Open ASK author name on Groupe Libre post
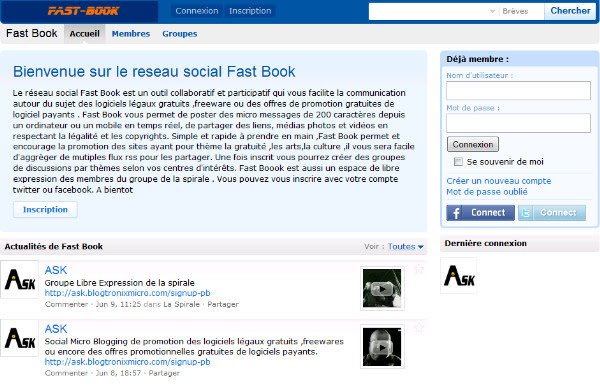This screenshot has height=390, width=600. tap(56, 270)
